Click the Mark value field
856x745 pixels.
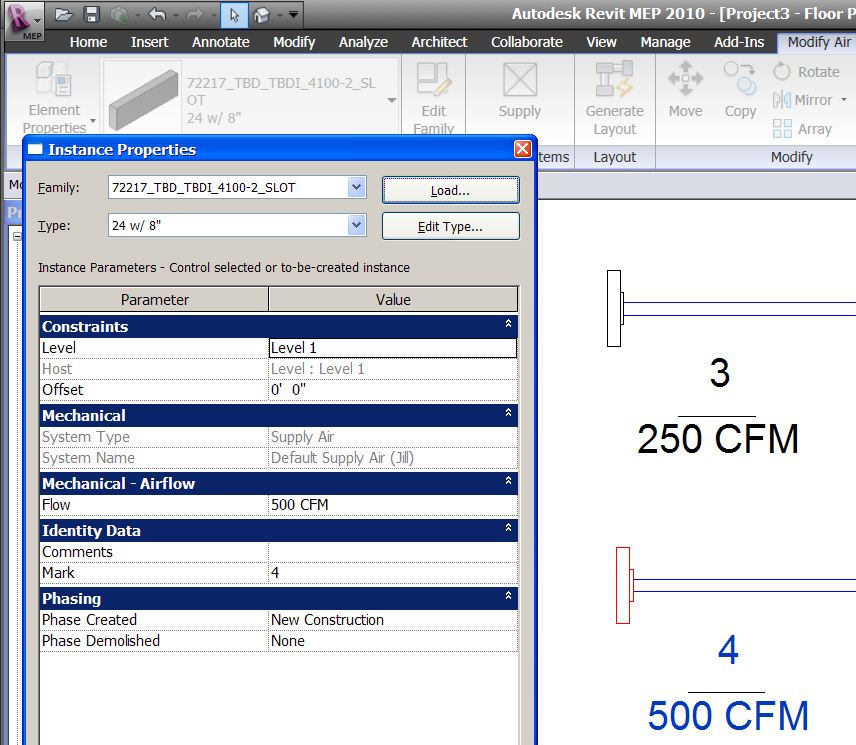click(393, 573)
